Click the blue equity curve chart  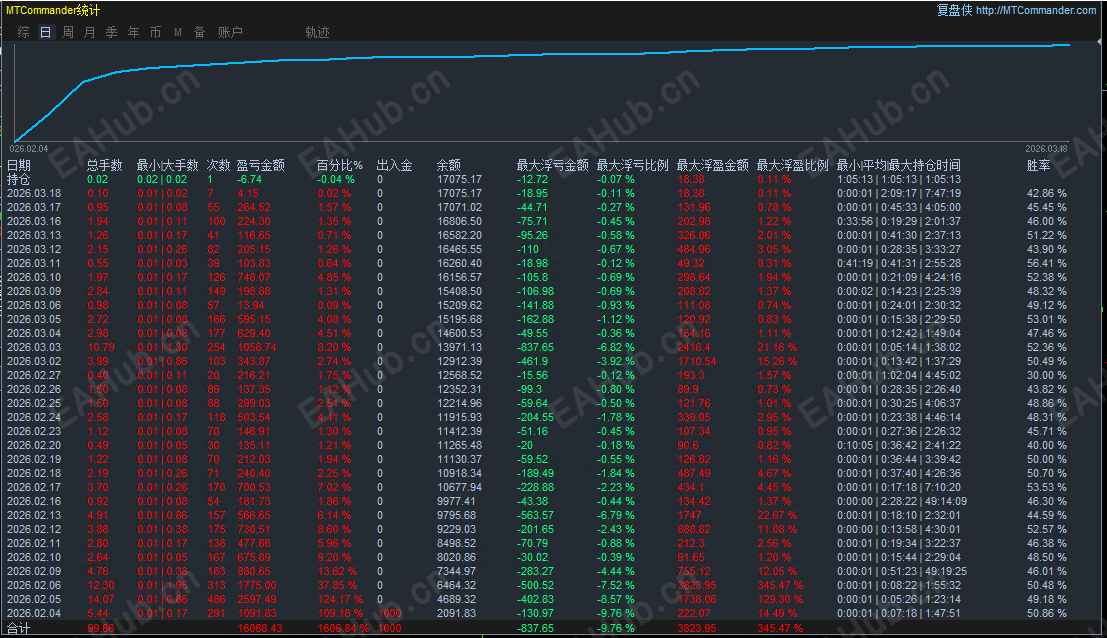(541, 92)
